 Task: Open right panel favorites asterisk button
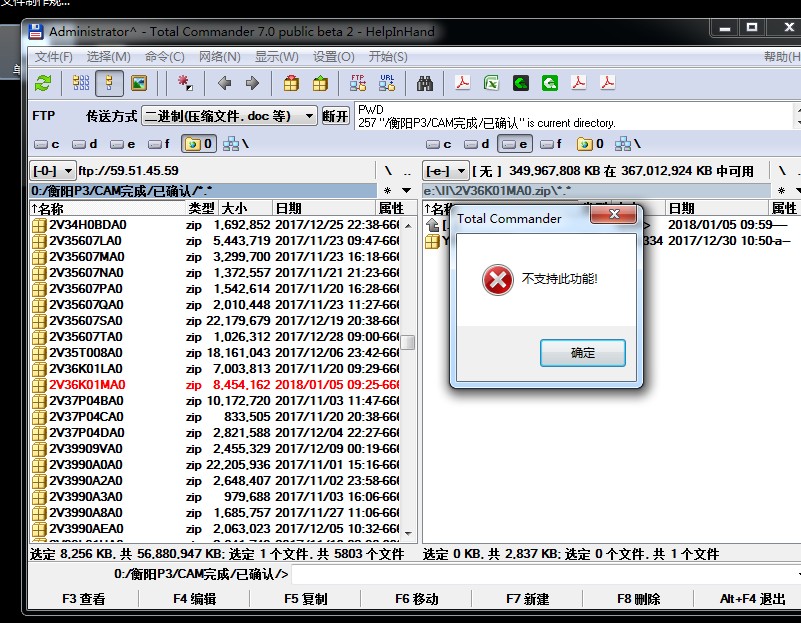(781, 191)
